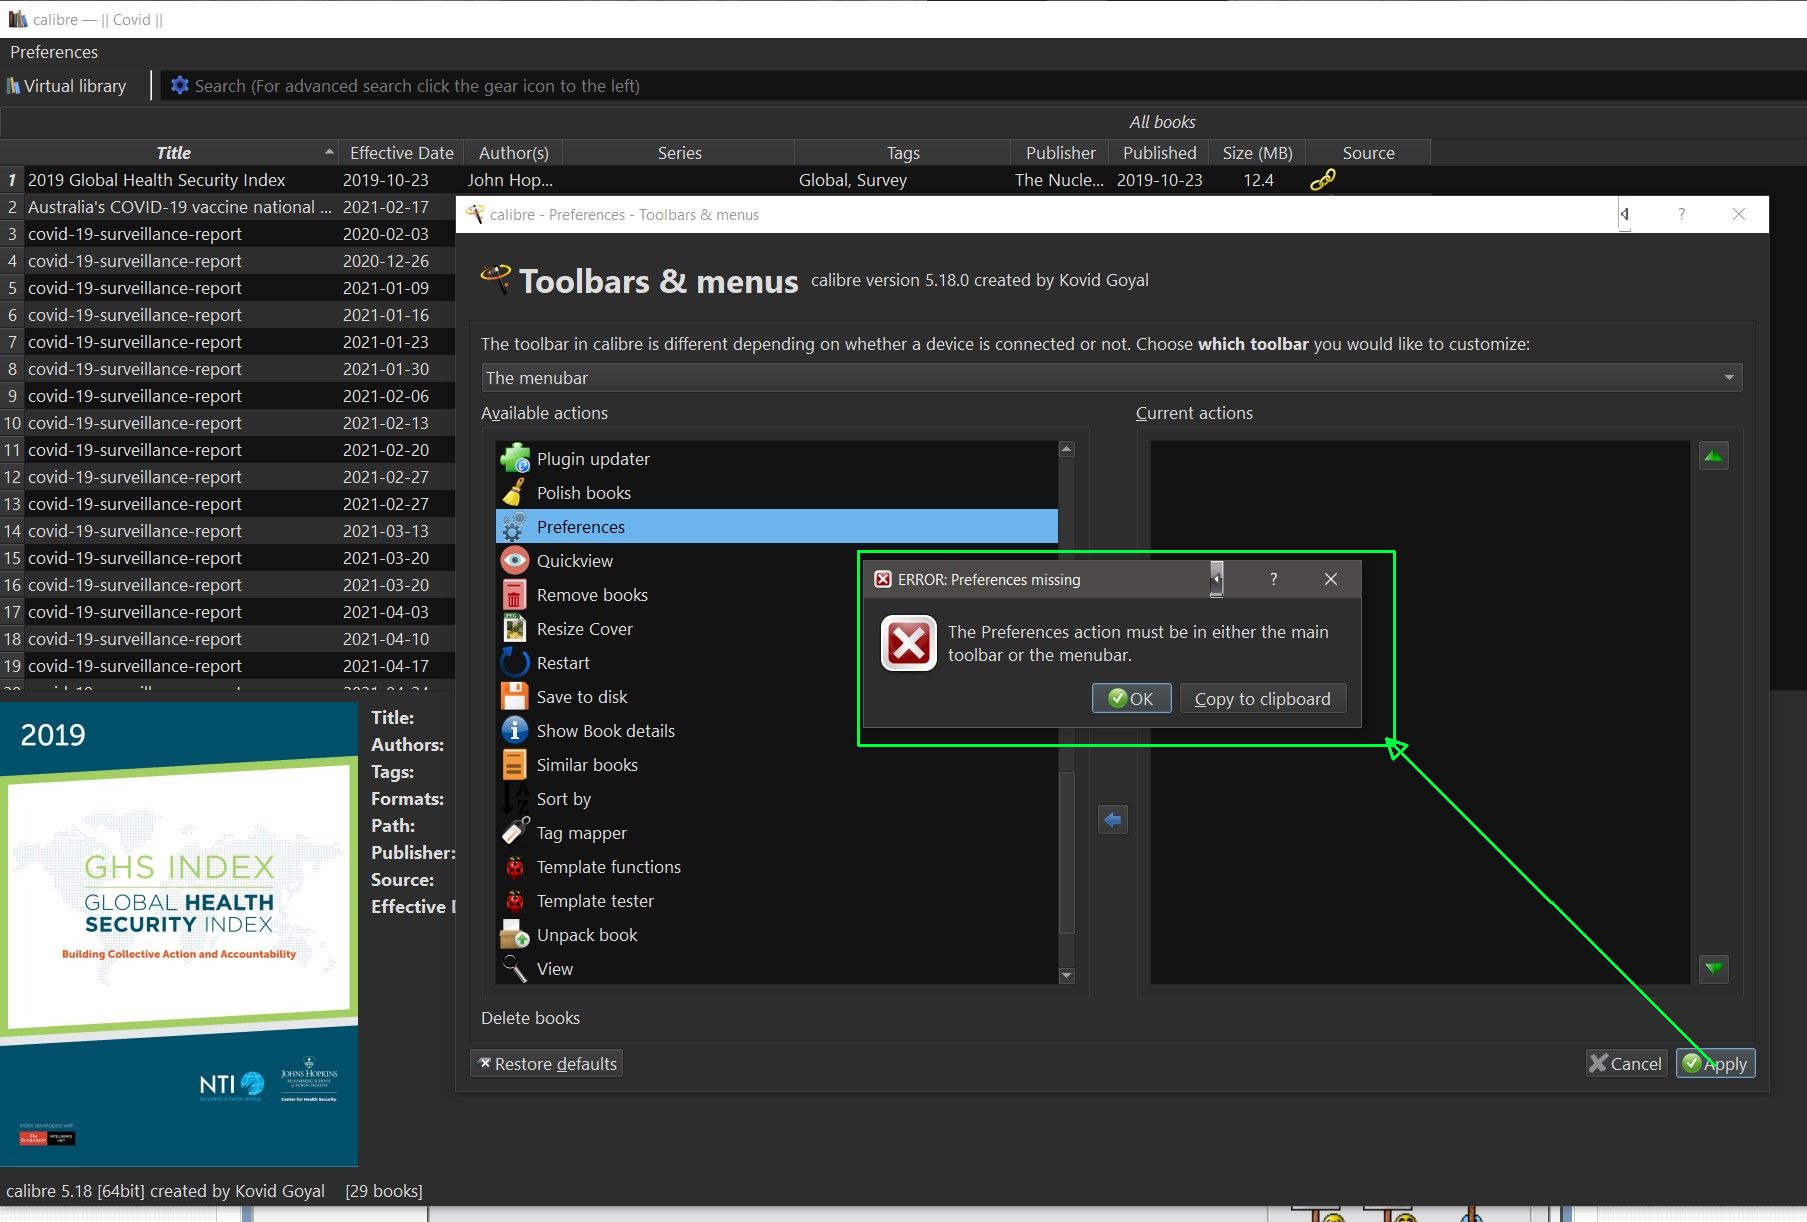Click the Preferences gear icon in list
The height and width of the screenshot is (1222, 1807).
(x=515, y=527)
